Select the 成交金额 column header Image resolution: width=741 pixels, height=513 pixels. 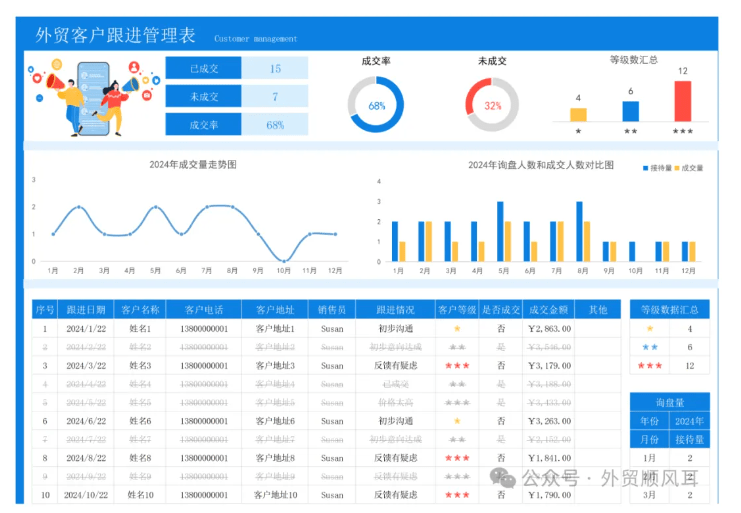[x=548, y=309]
